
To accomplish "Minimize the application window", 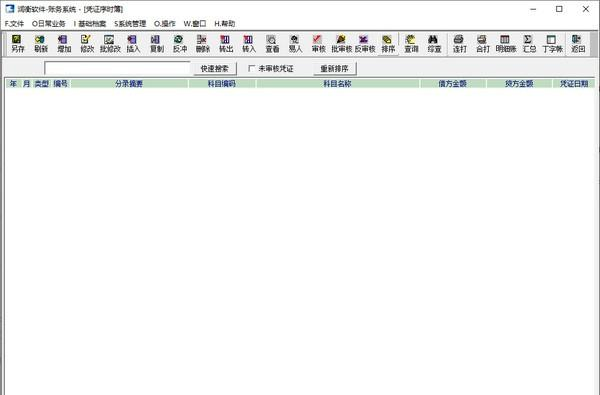I will [533, 9].
